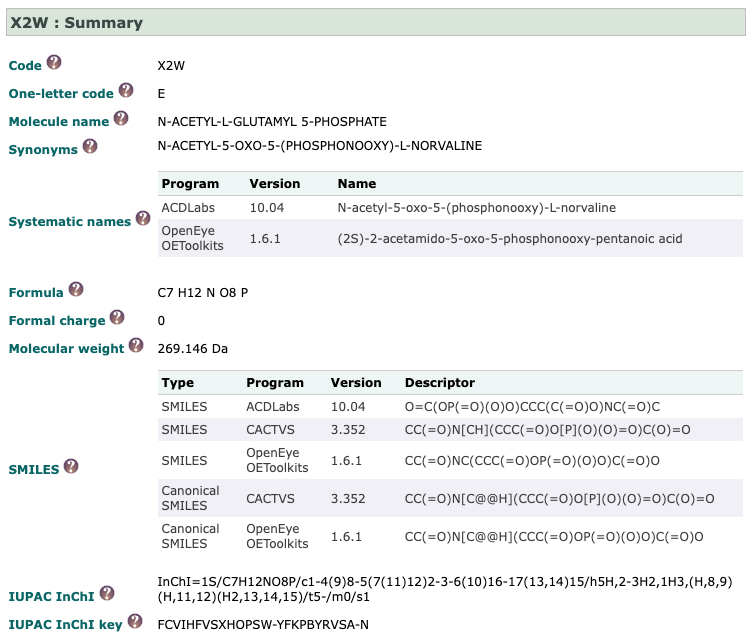Click the formula value C7 H12 N O8 P
Image resolution: width=755 pixels, height=643 pixels.
pos(203,293)
